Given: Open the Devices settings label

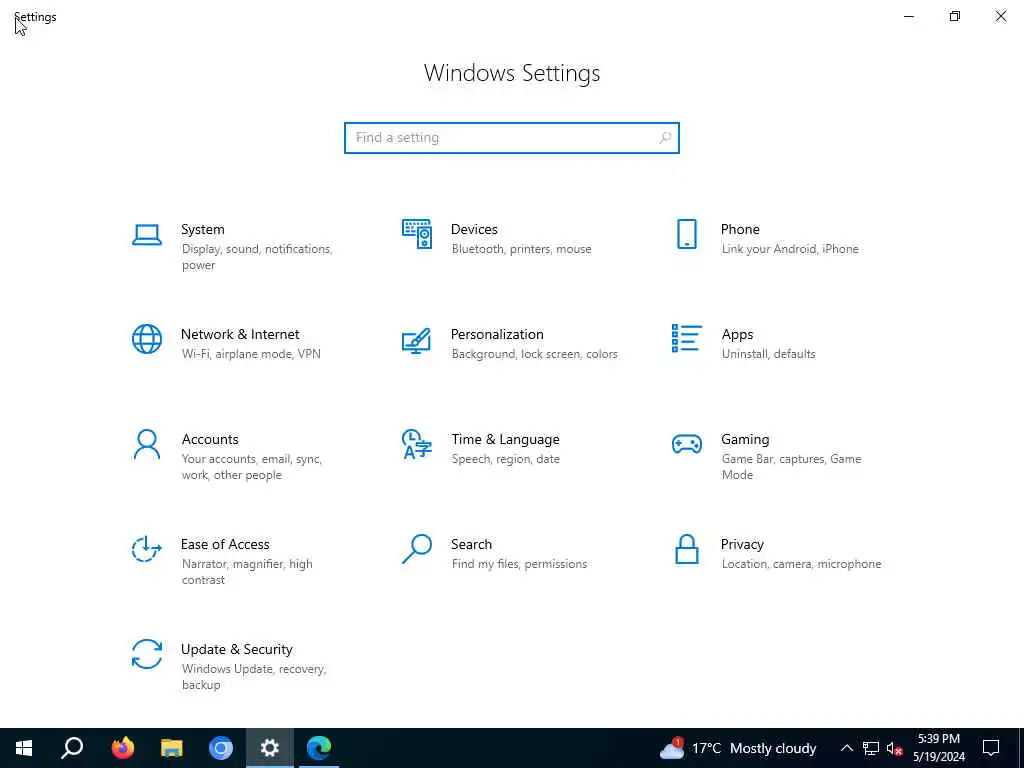Looking at the screenshot, I should pyautogui.click(x=474, y=229).
